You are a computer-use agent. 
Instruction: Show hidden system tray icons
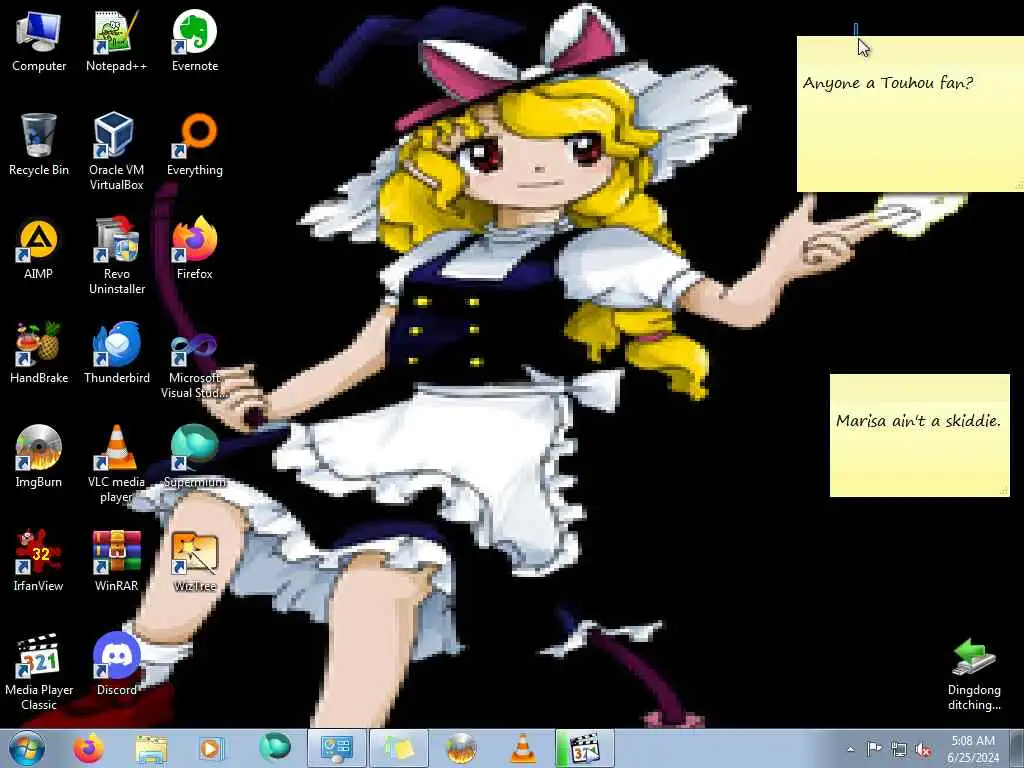click(850, 749)
